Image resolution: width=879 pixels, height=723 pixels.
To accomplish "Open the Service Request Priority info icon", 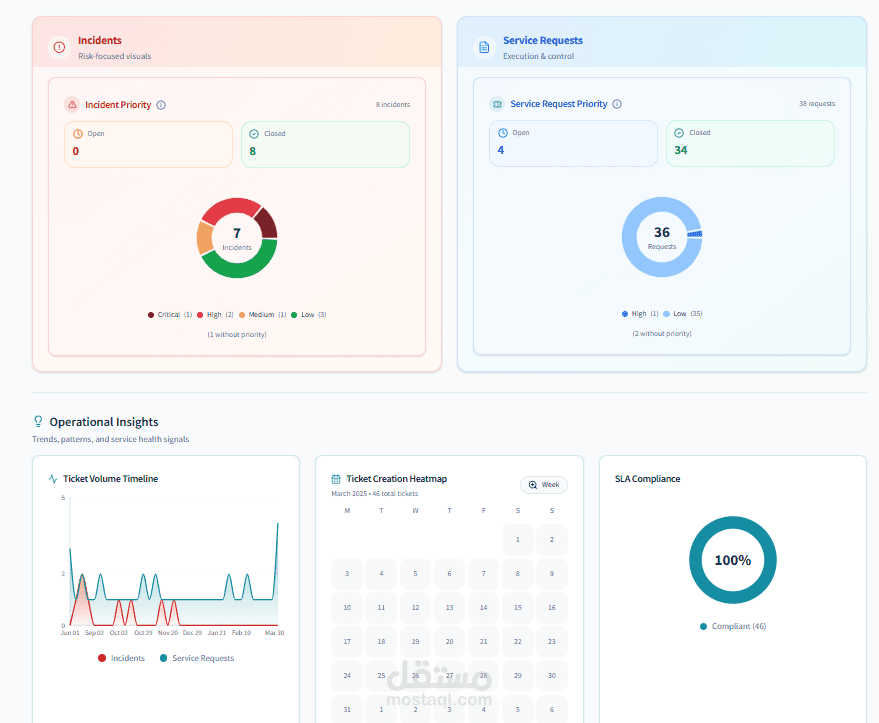I will 617,104.
